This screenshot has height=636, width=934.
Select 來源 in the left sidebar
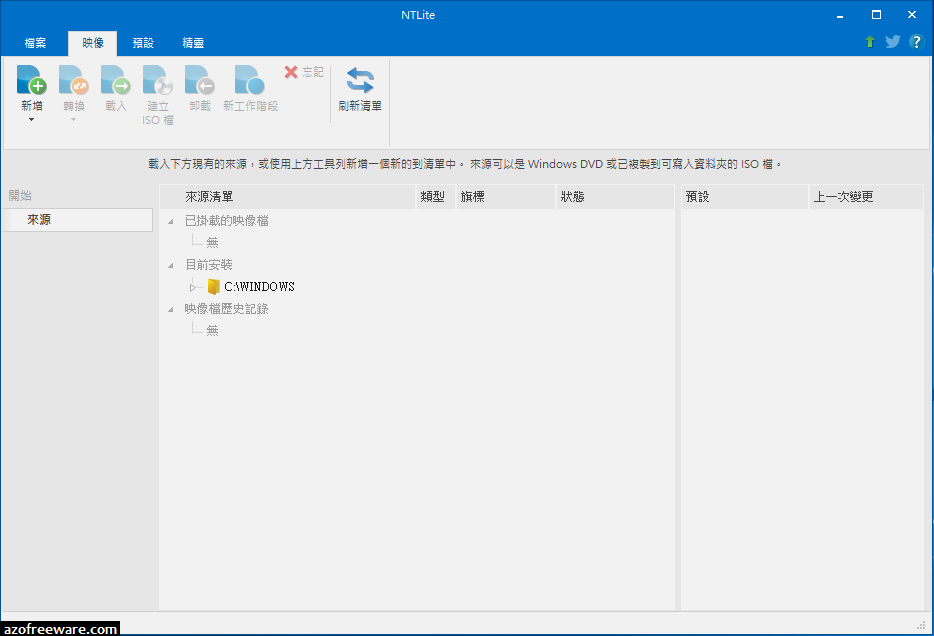(x=77, y=220)
